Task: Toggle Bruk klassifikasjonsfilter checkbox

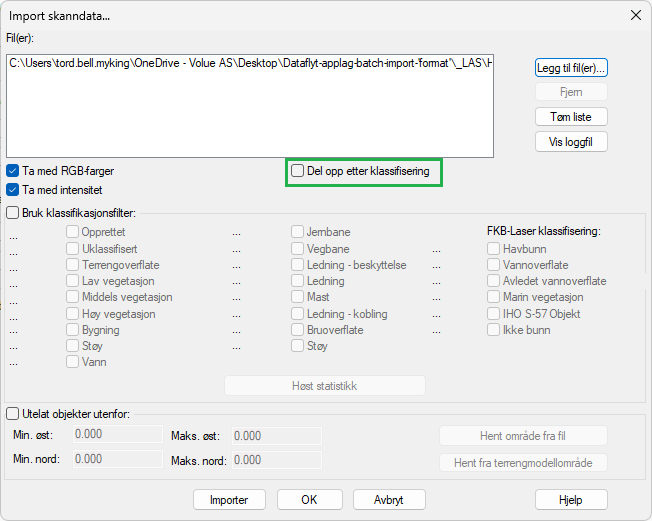Action: click(x=13, y=212)
